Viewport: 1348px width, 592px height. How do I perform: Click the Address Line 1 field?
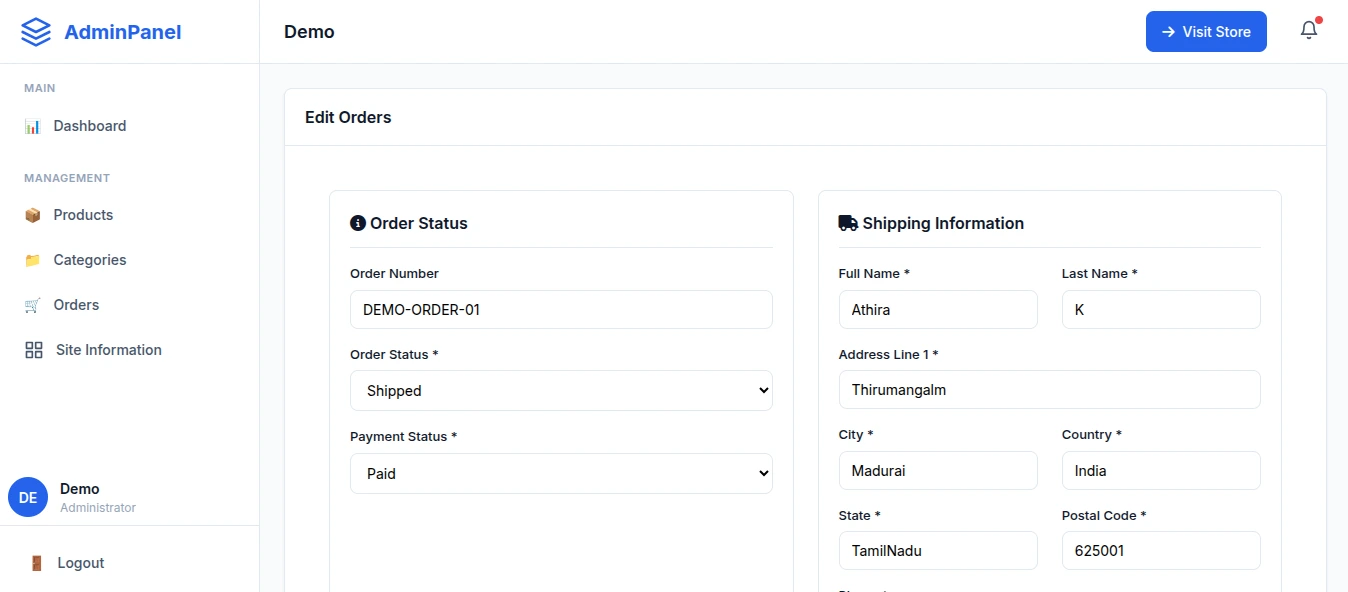(1049, 390)
